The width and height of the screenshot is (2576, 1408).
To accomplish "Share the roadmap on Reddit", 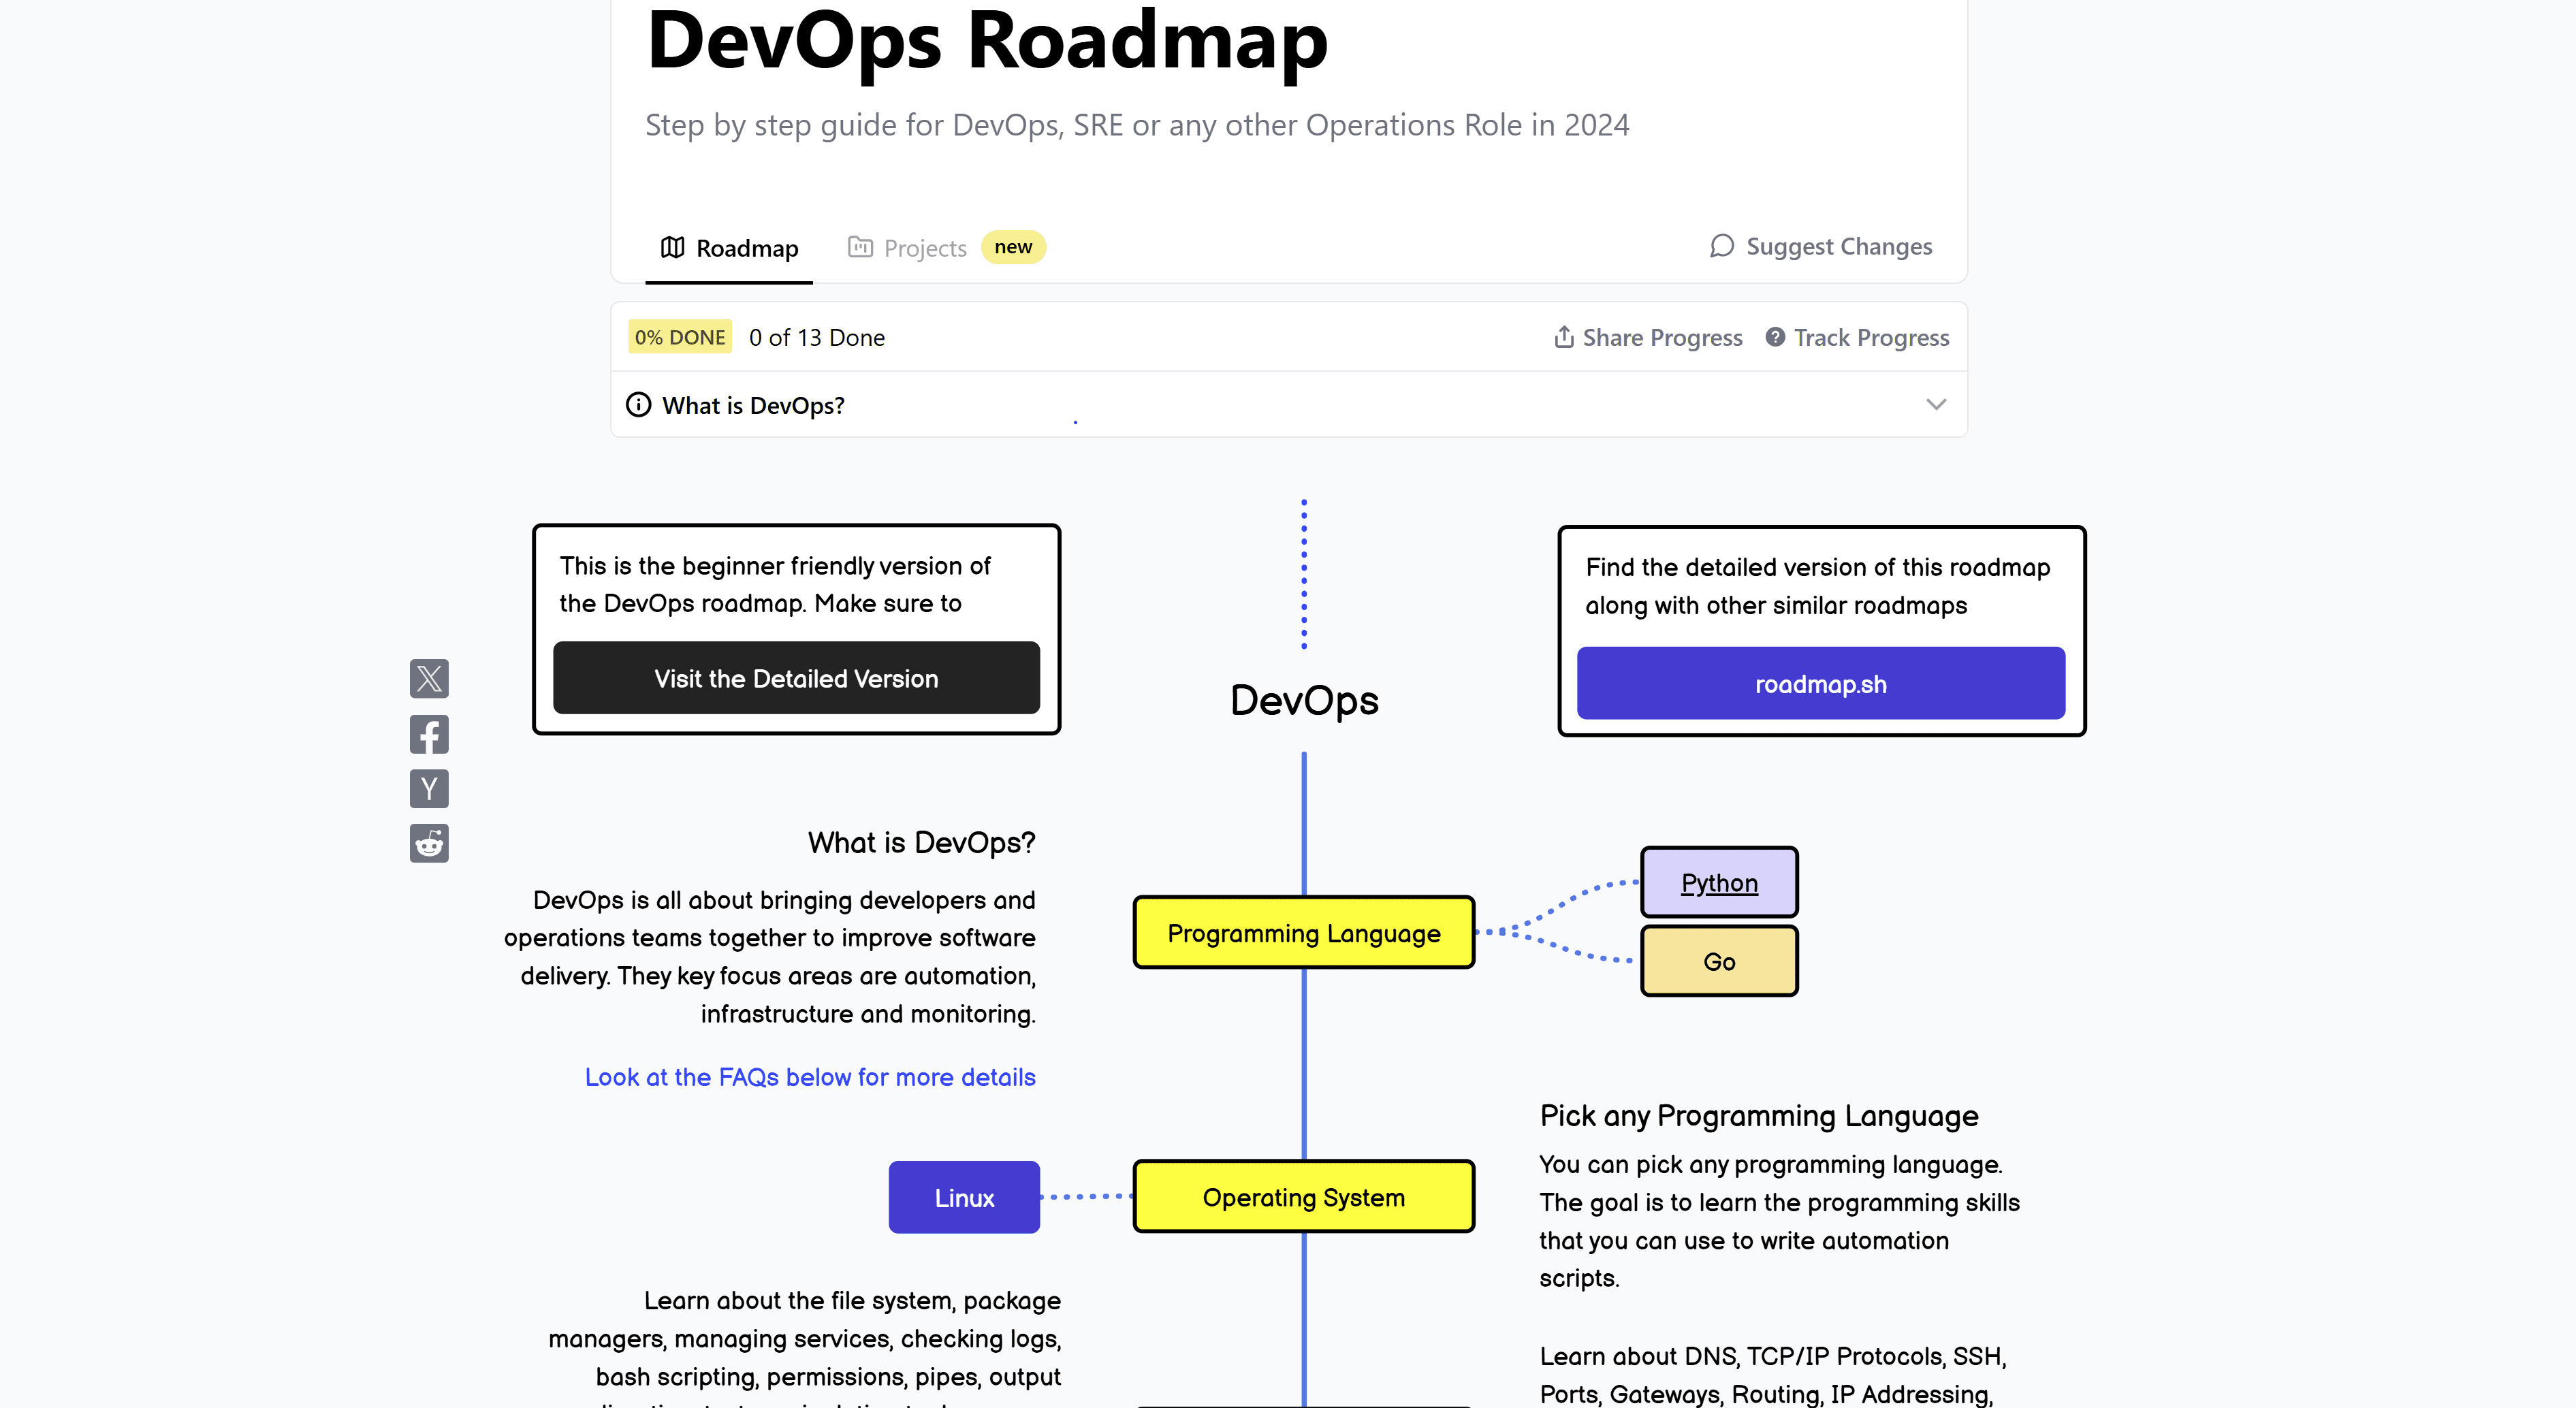I will [x=429, y=843].
